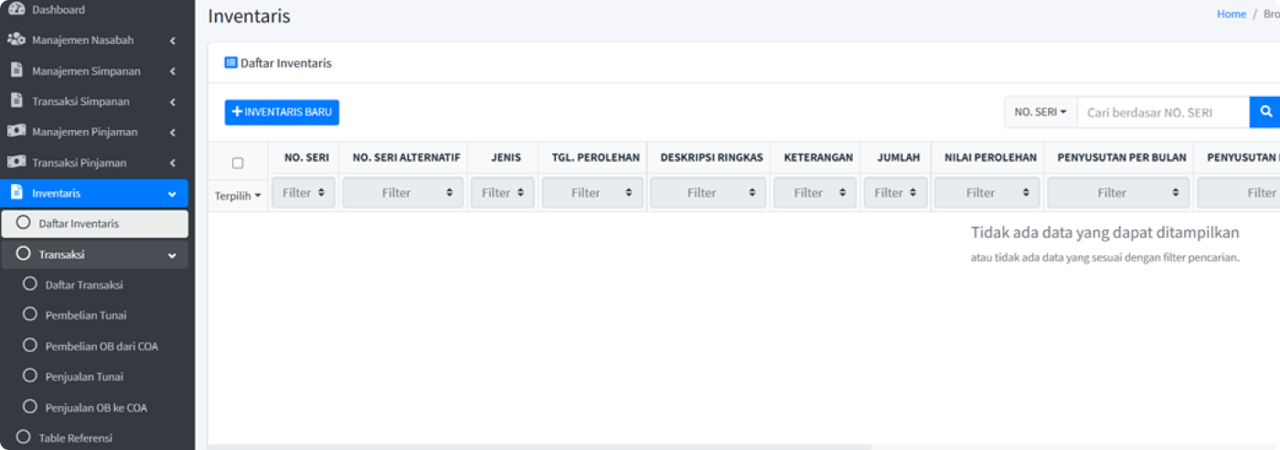Click the Cari berdasar NO. SERI search field
Image resolution: width=1280 pixels, height=450 pixels.
coord(1162,113)
